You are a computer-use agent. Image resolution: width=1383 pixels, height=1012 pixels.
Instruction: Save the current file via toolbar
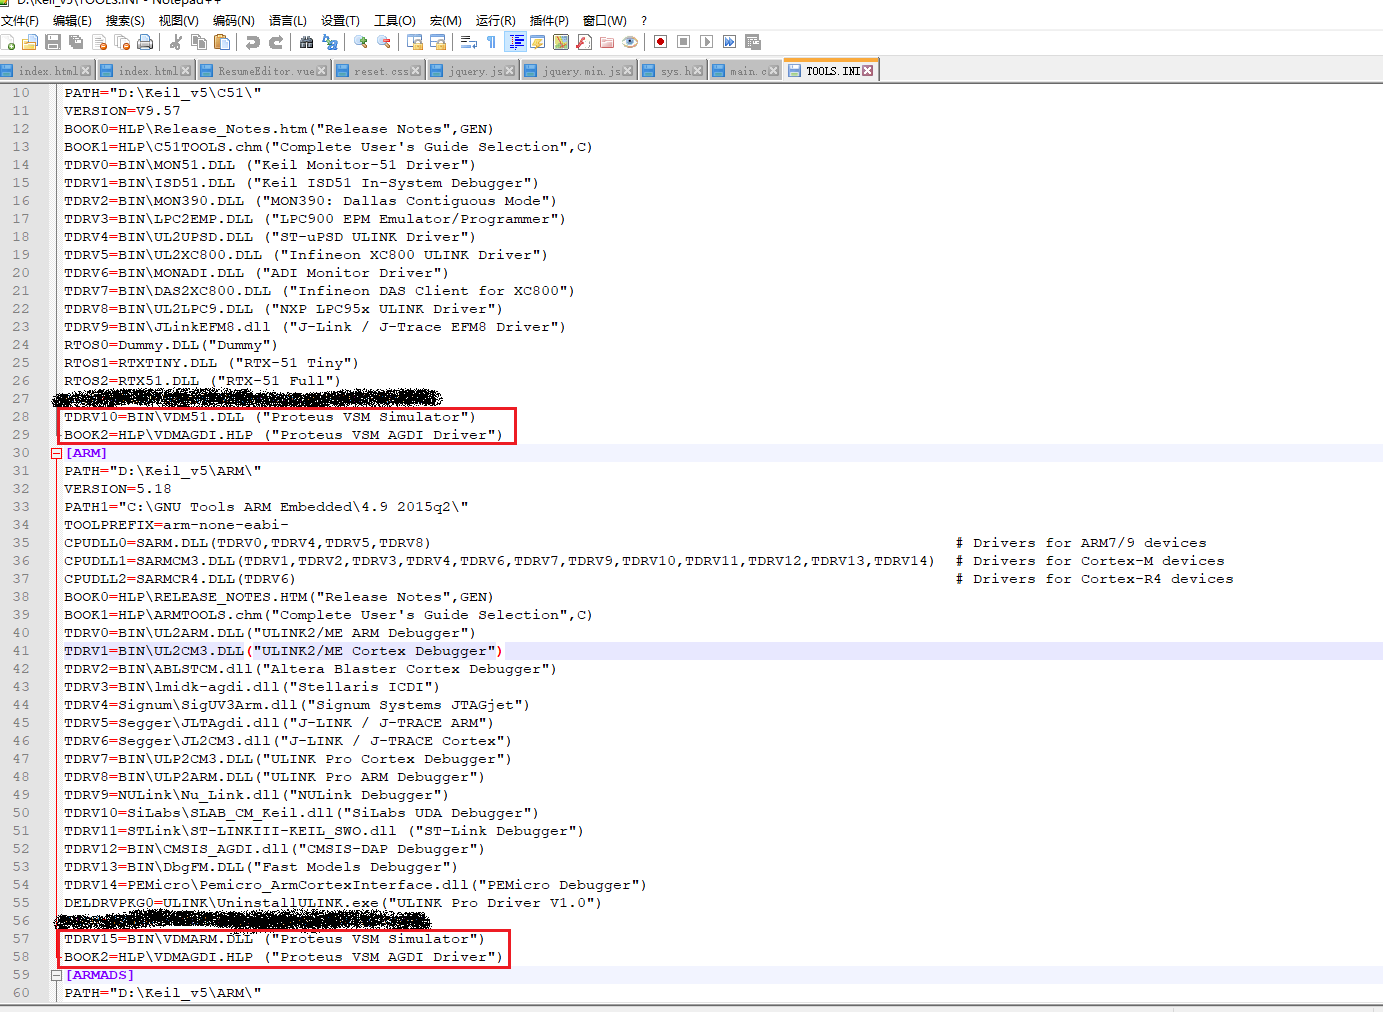53,42
